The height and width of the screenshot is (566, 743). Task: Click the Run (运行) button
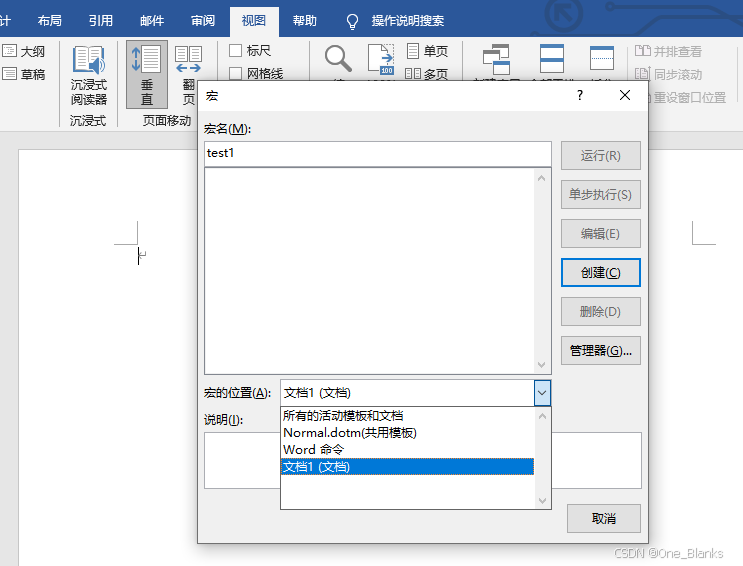601,155
